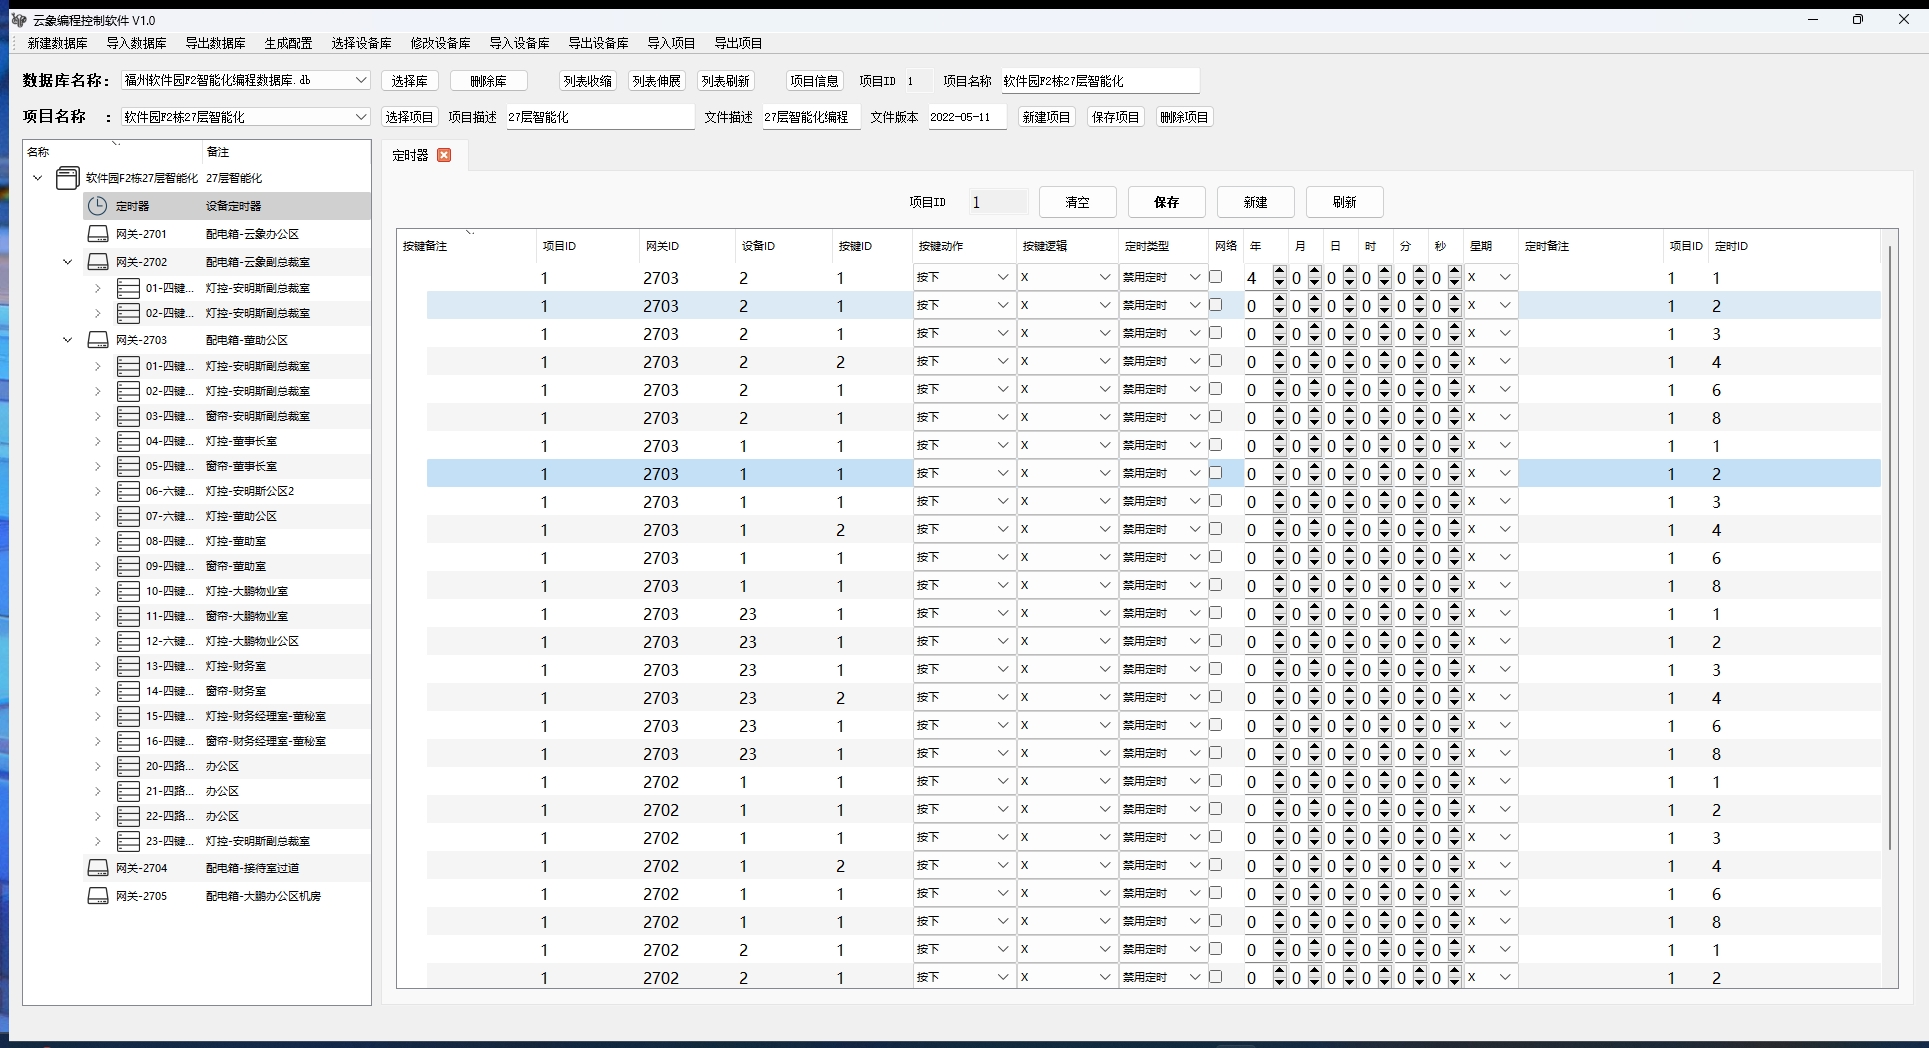Click the gateway icon of 网关-2701

98,234
